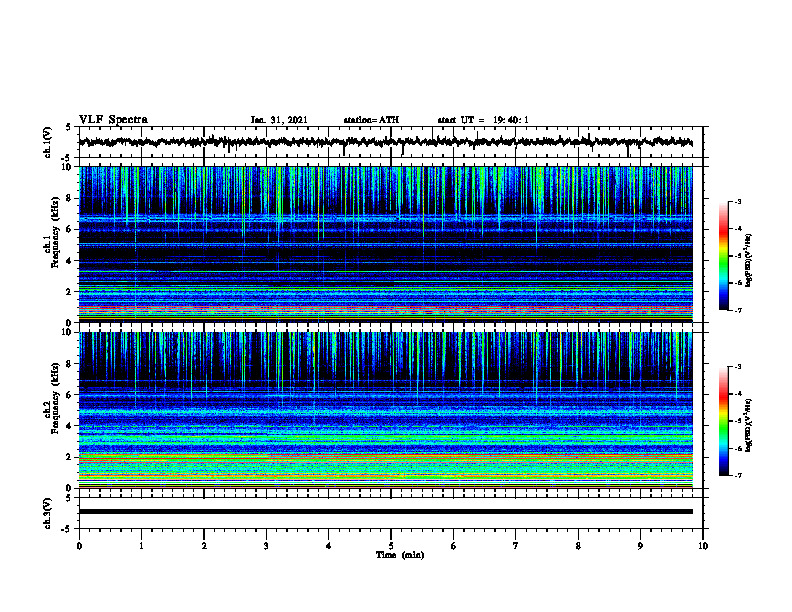Click time axis tick label "7"

pos(516,546)
